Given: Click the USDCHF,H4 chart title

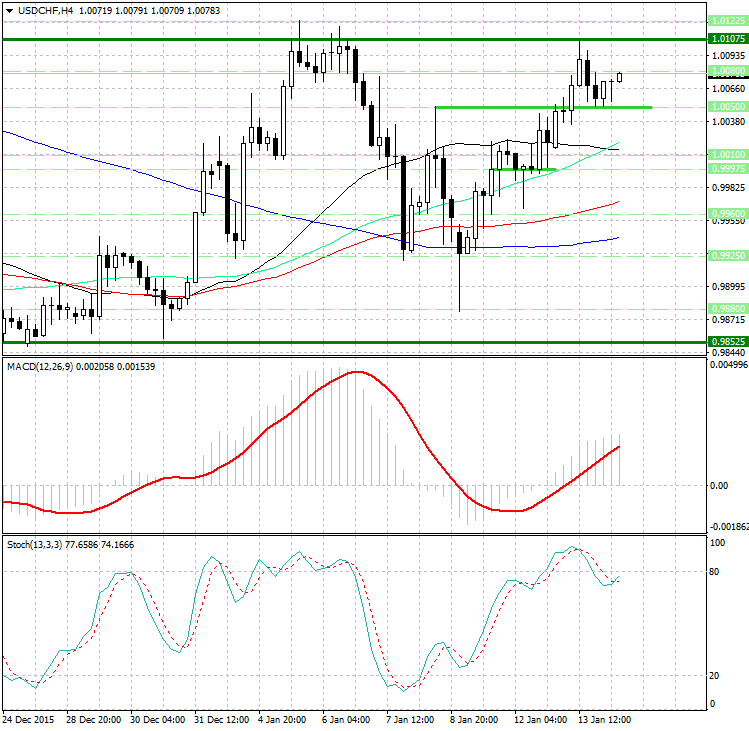Looking at the screenshot, I should pos(38,10).
